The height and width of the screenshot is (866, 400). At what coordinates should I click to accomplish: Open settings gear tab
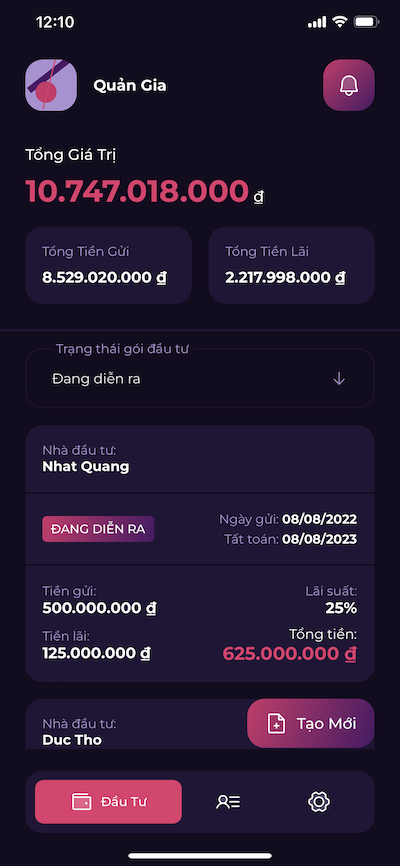tap(319, 801)
